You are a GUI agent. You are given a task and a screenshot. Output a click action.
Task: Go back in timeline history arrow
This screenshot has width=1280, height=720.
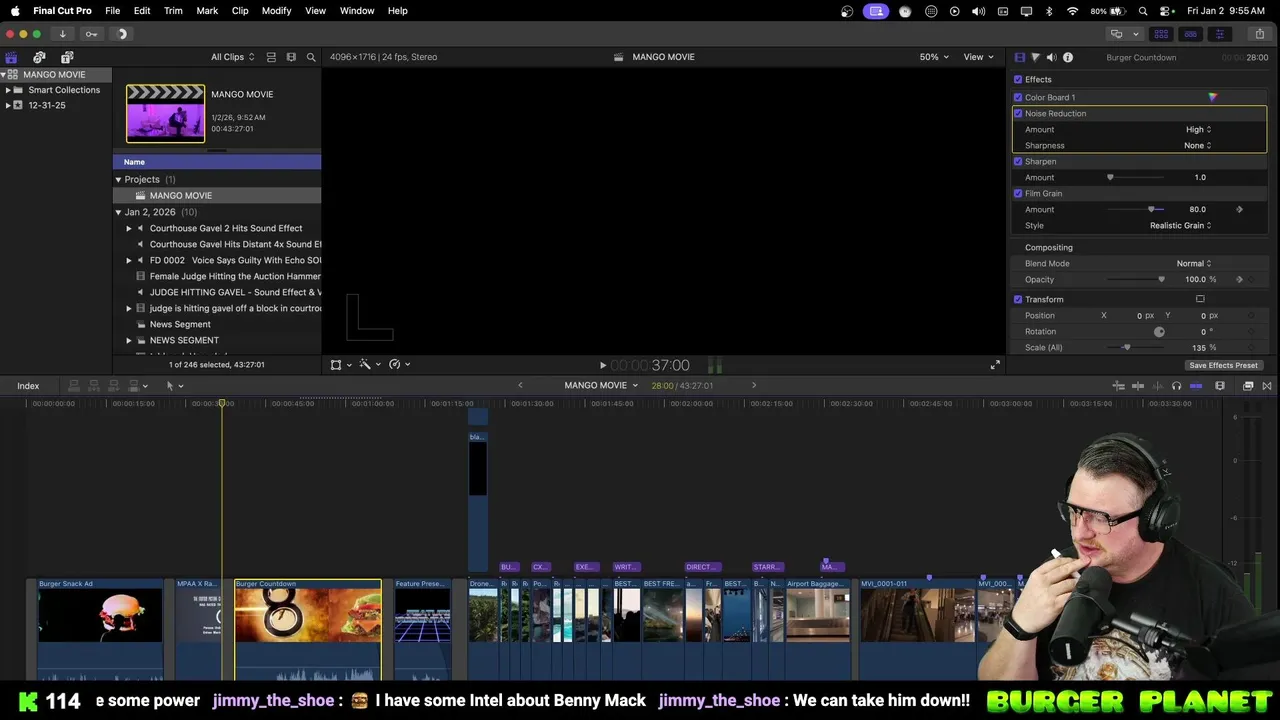pos(520,386)
